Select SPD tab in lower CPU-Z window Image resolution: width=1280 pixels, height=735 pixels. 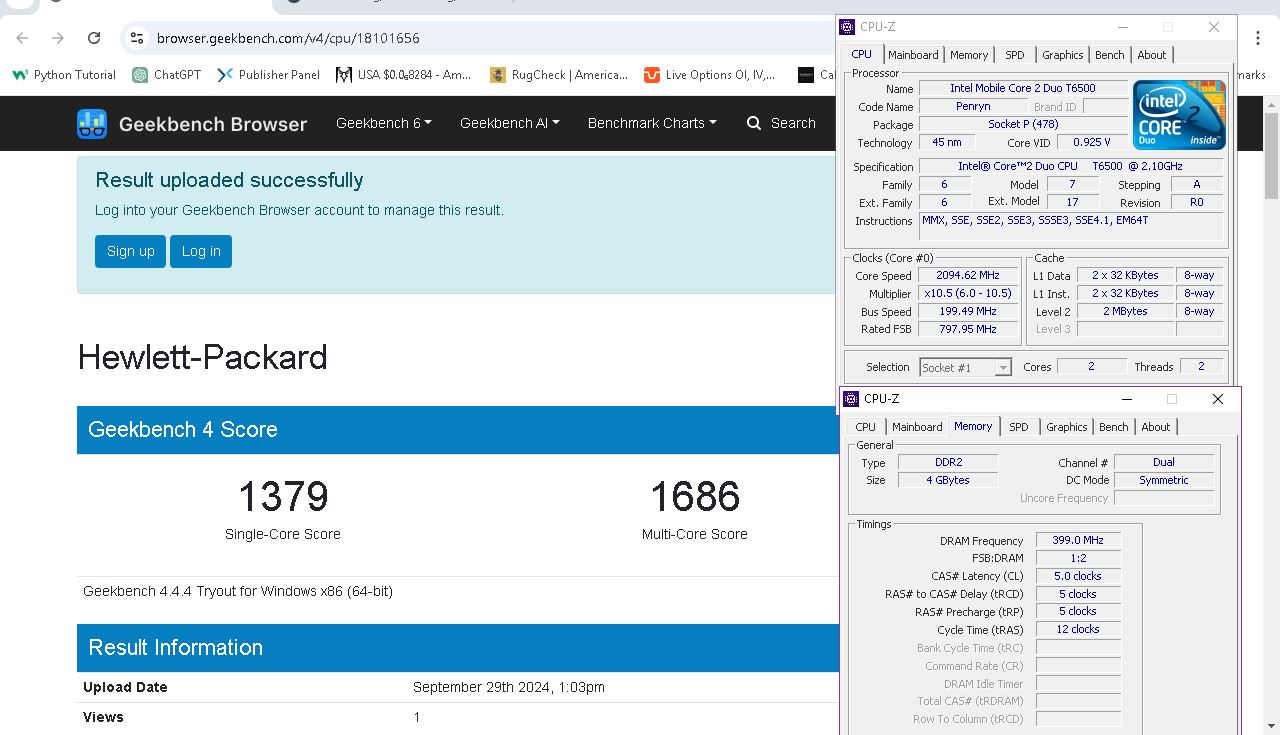click(x=1019, y=427)
